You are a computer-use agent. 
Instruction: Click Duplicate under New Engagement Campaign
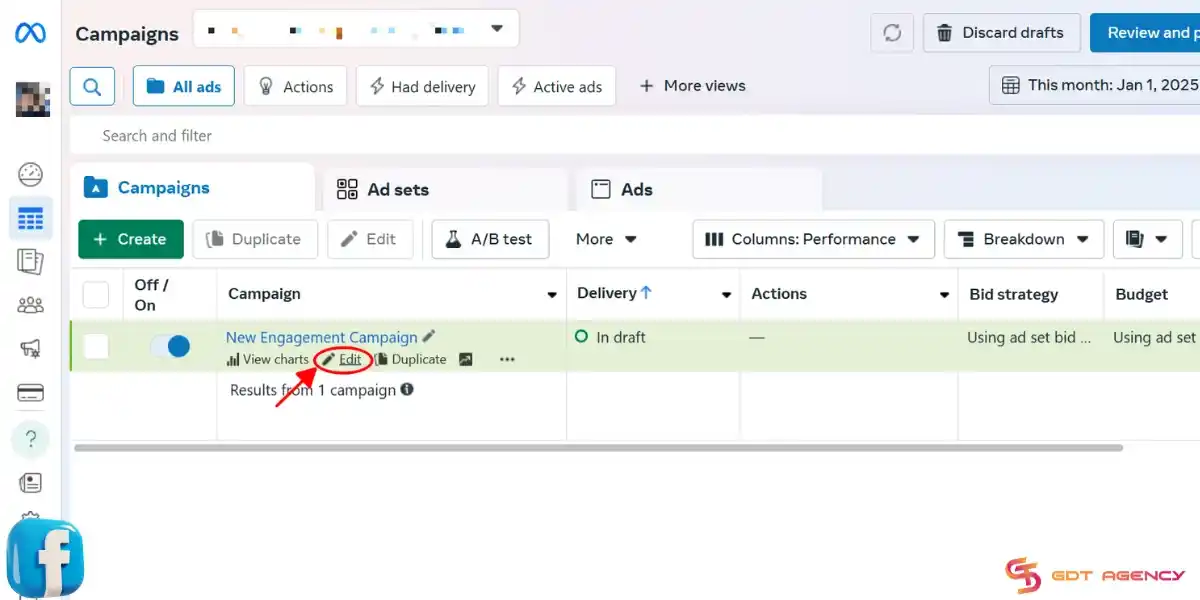[x=411, y=359]
